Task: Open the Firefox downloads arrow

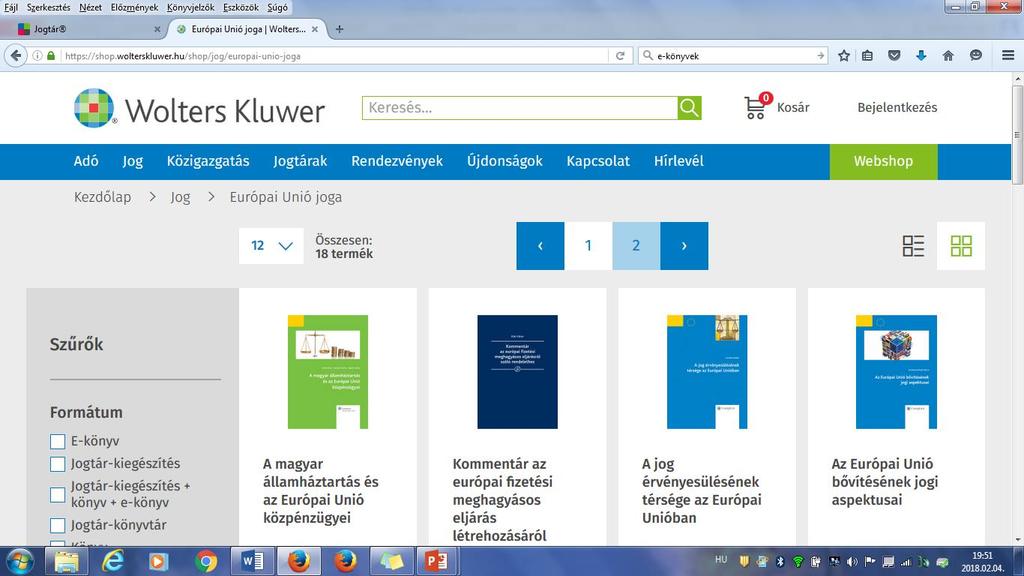Action: point(921,56)
